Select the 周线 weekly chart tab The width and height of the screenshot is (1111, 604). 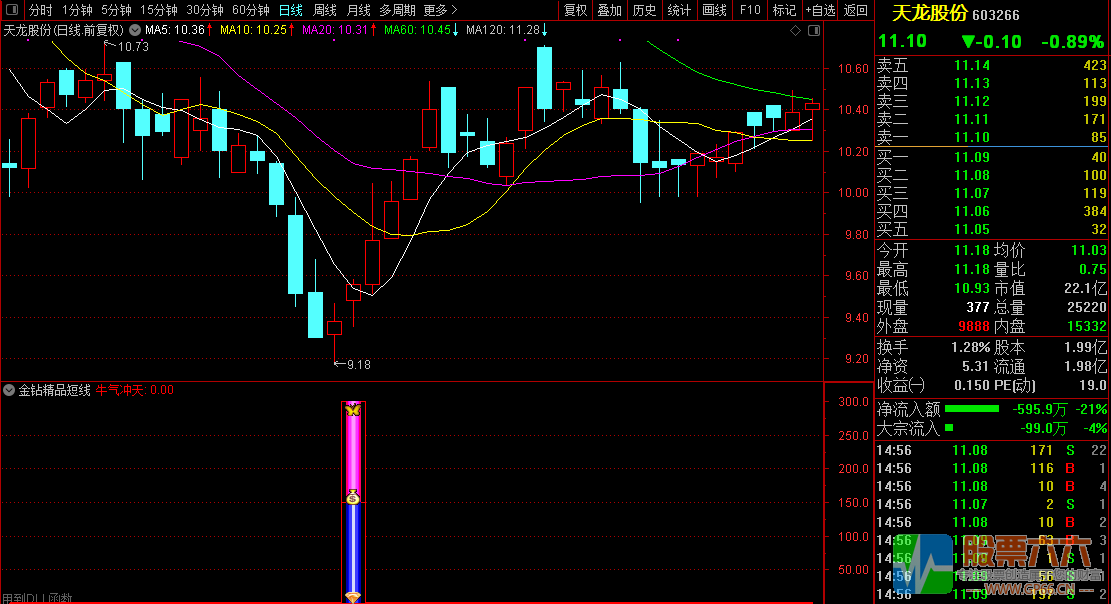pyautogui.click(x=325, y=10)
